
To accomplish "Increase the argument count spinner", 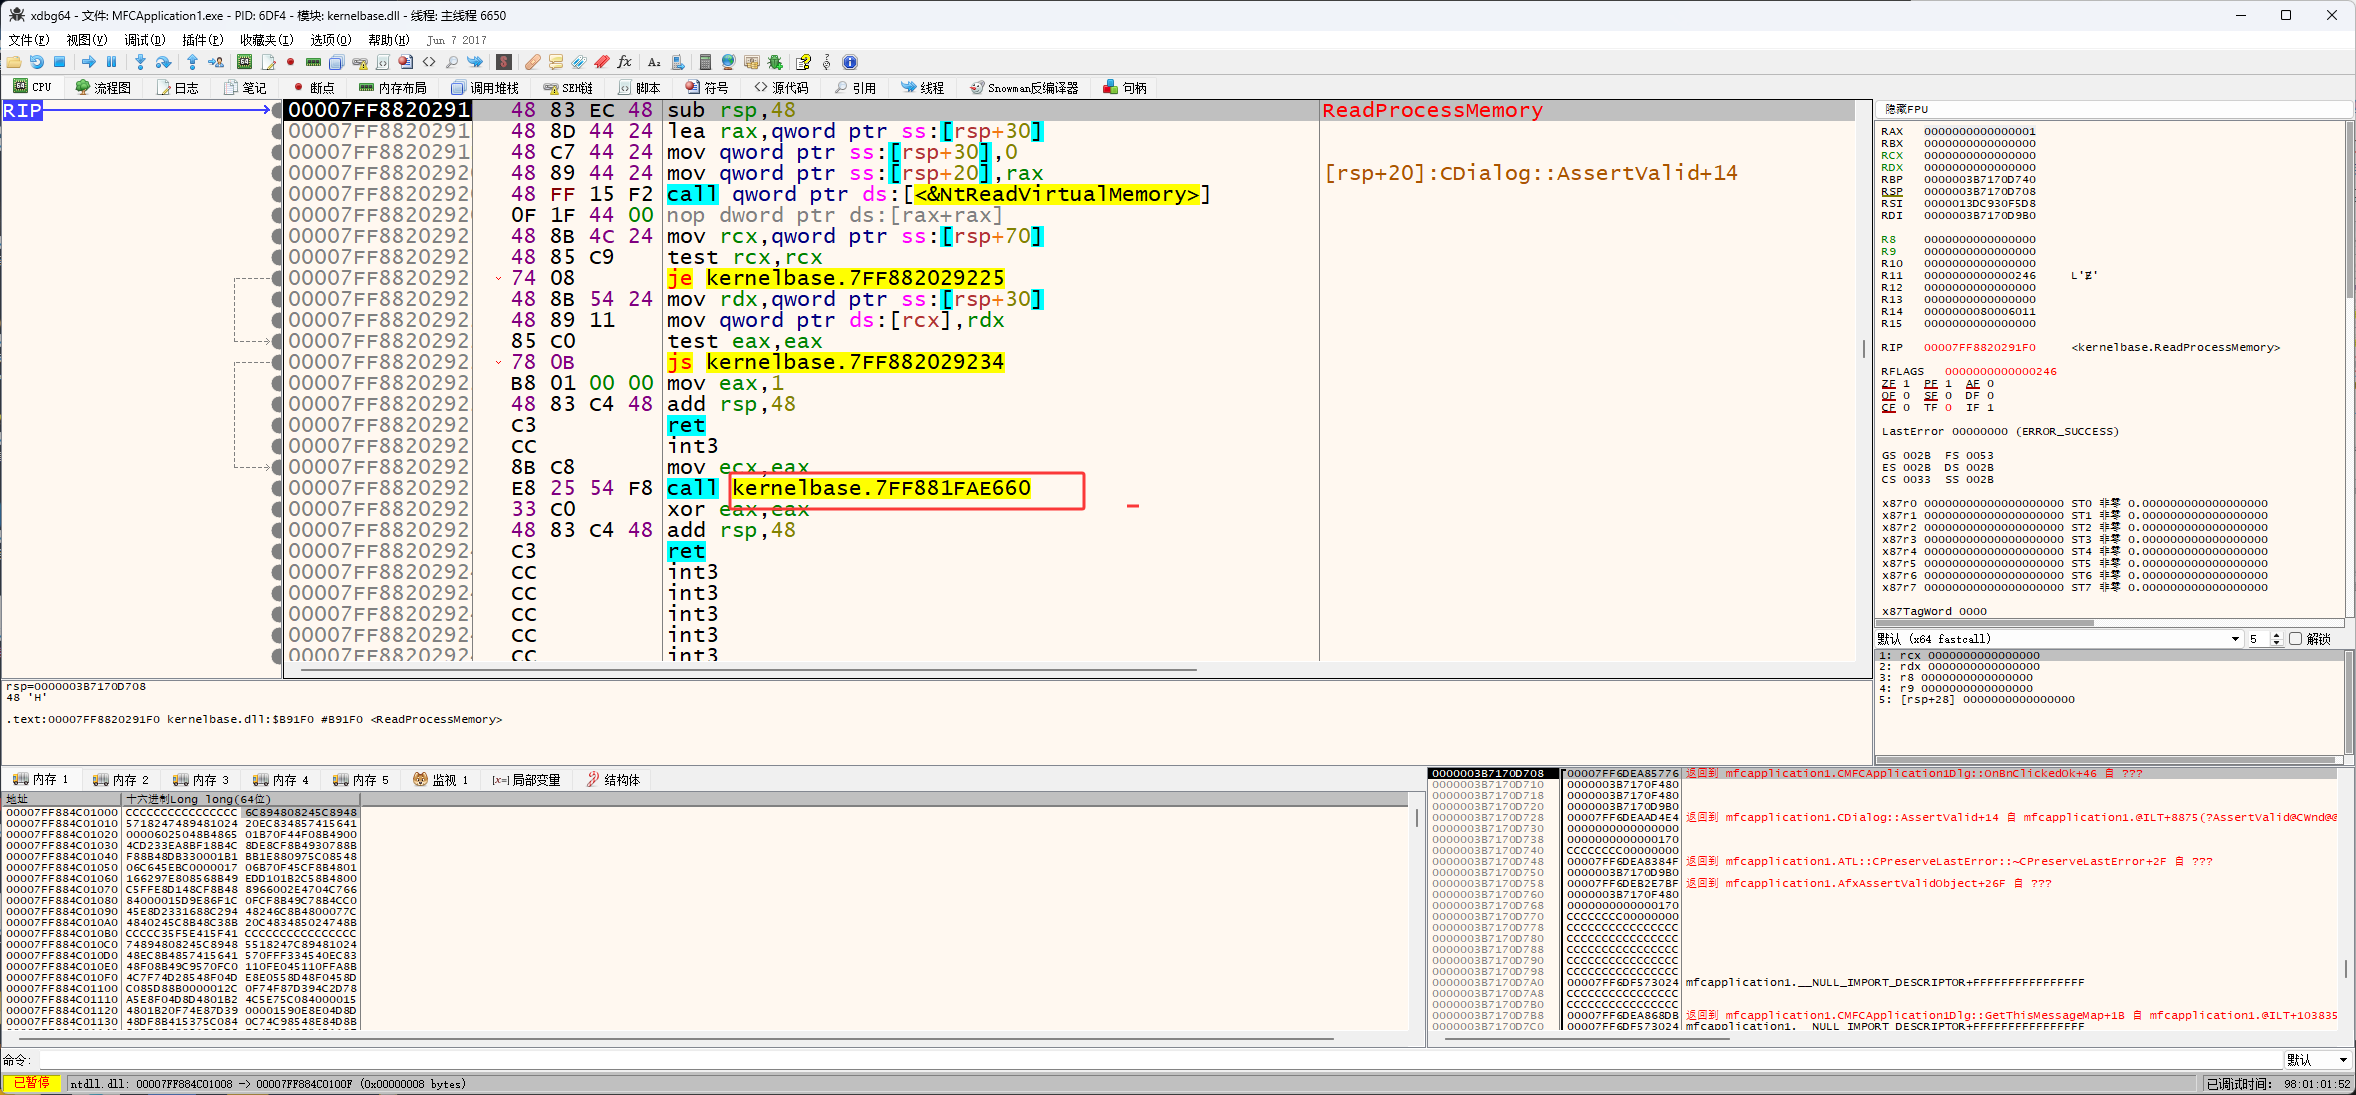I will [x=2277, y=635].
